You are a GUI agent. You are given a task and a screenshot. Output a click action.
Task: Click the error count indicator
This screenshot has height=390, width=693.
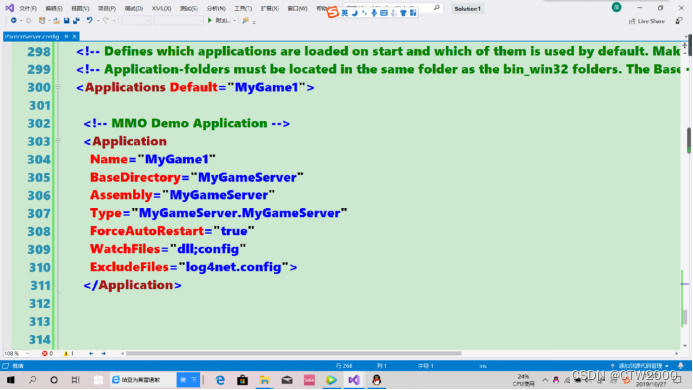pyautogui.click(x=47, y=353)
